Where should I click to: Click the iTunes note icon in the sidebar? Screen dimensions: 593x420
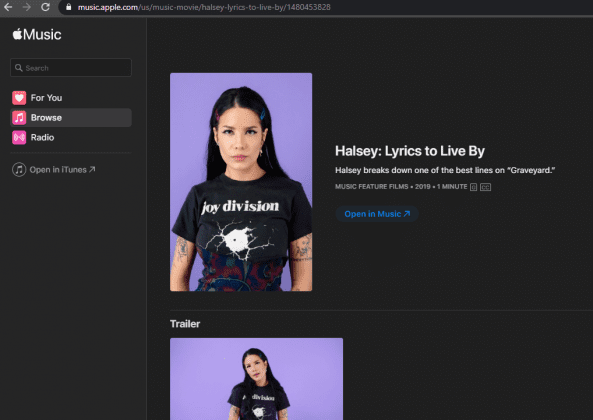19,170
